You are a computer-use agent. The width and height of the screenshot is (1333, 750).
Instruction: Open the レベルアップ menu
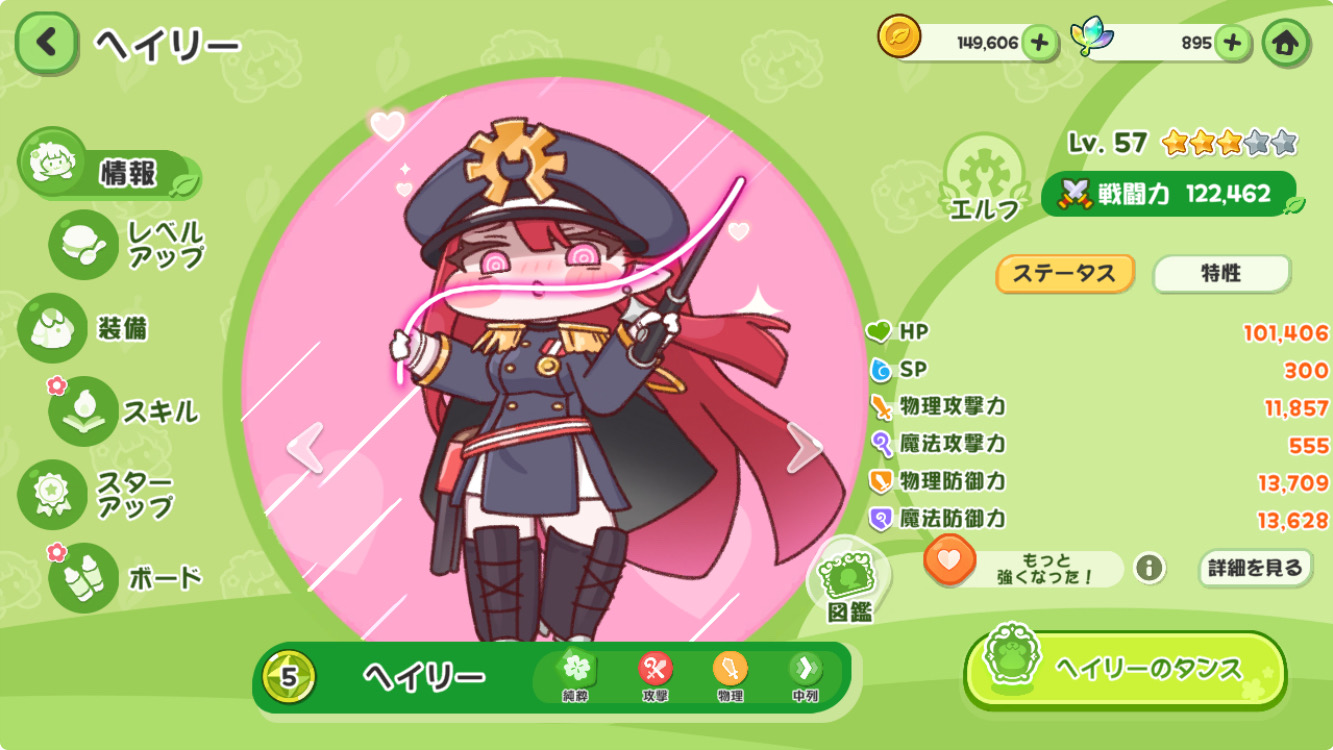[x=127, y=245]
